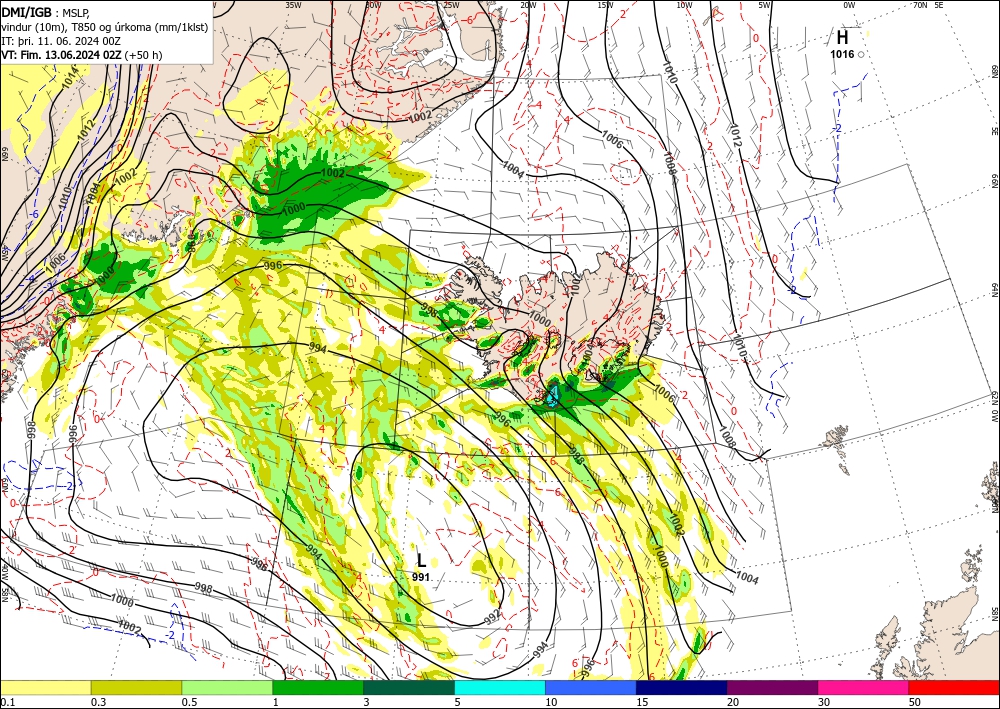Click the "992" isobar label

tap(492, 617)
